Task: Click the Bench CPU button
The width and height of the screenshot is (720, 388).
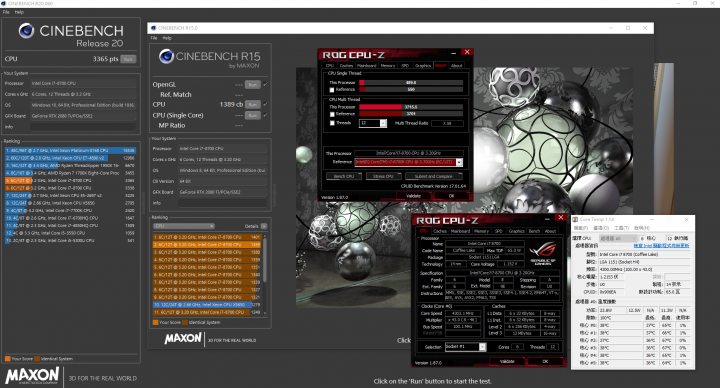Action: [343, 176]
